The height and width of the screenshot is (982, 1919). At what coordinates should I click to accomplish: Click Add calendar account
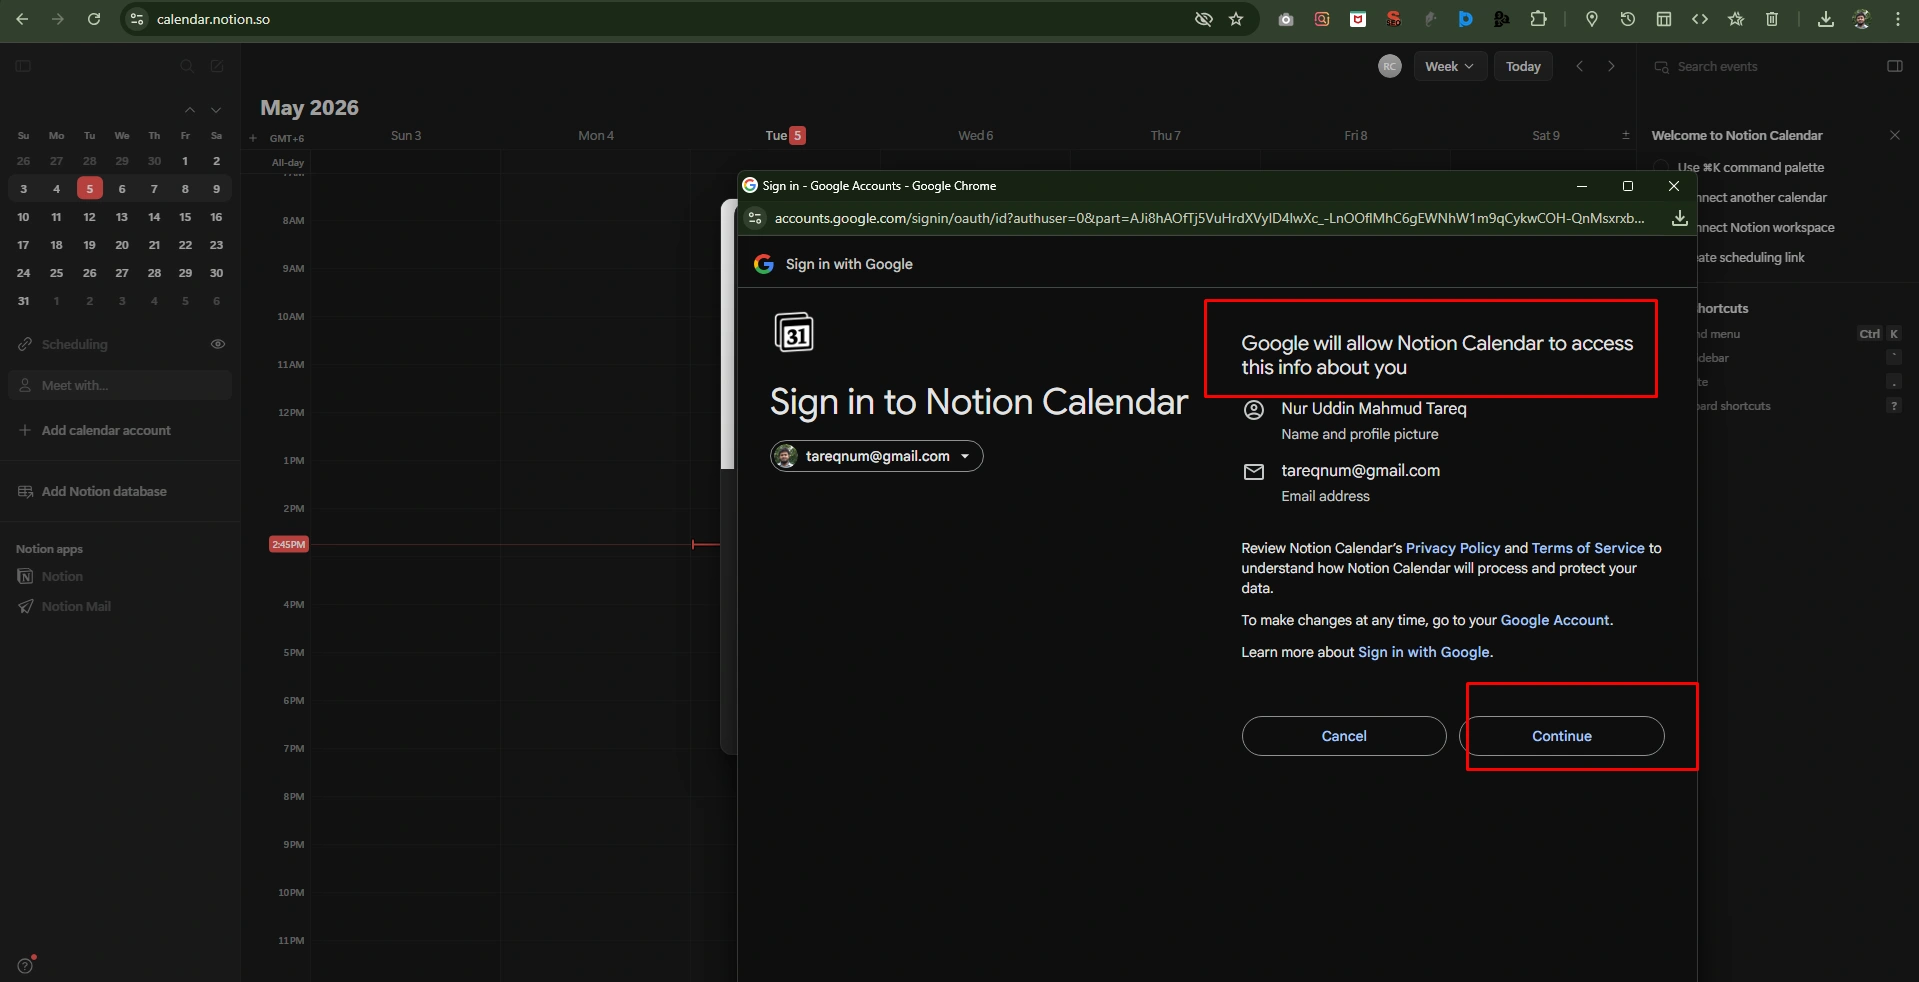(106, 430)
